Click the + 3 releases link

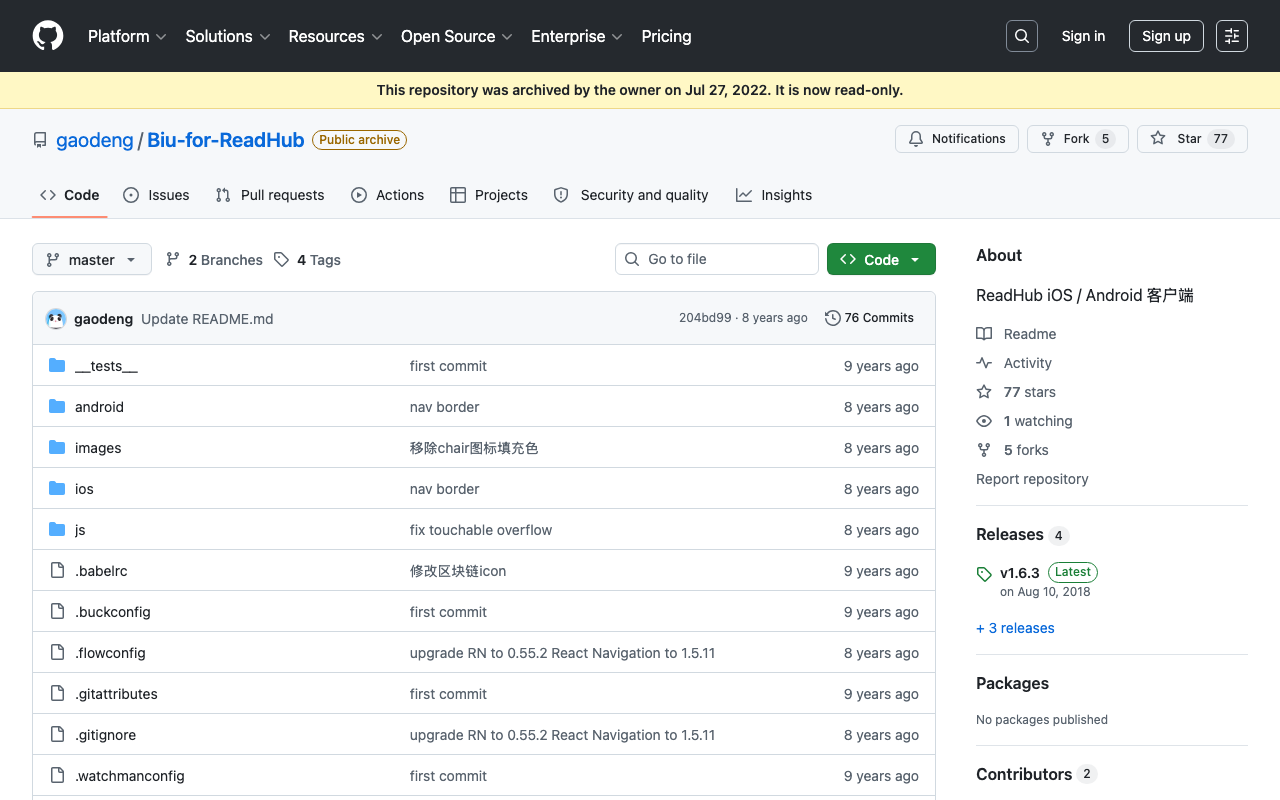(x=1015, y=628)
